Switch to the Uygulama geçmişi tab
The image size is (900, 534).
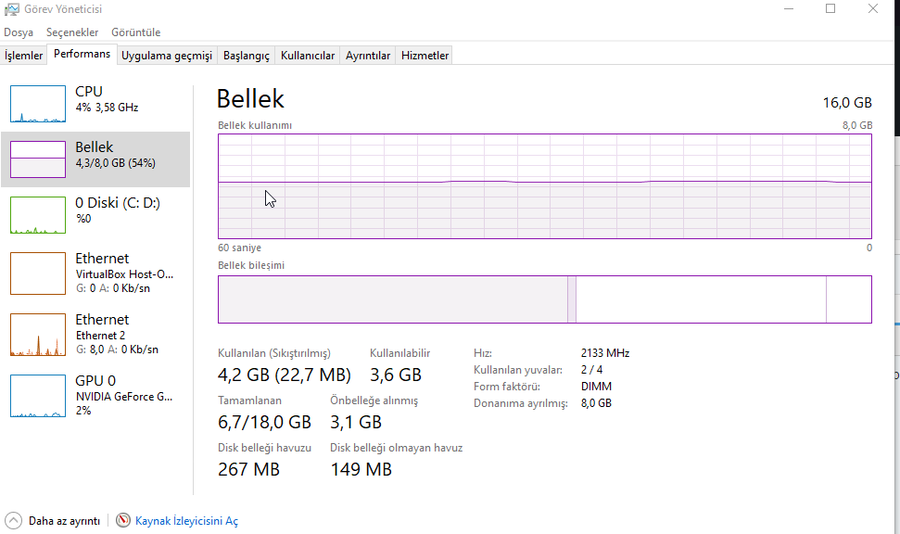(x=166, y=56)
